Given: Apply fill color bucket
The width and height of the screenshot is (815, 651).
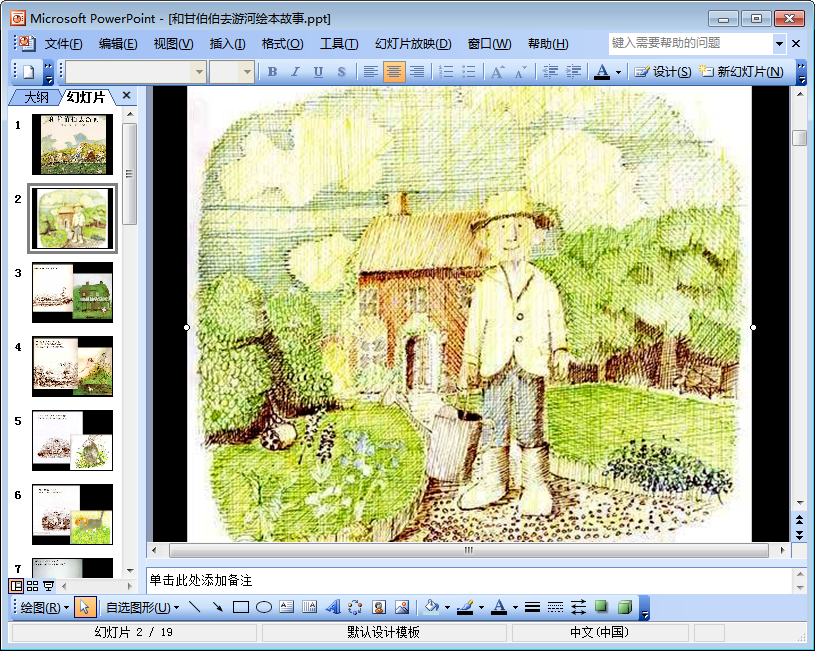Looking at the screenshot, I should click(x=431, y=607).
